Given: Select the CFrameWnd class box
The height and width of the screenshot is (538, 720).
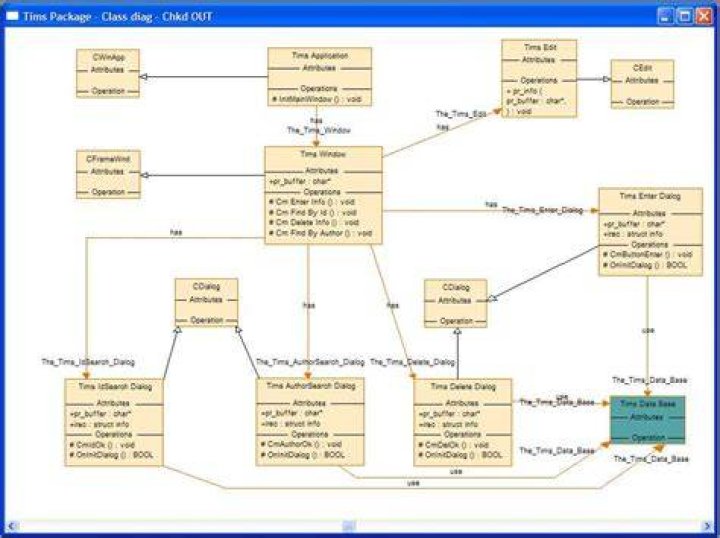Looking at the screenshot, I should pos(108,174).
